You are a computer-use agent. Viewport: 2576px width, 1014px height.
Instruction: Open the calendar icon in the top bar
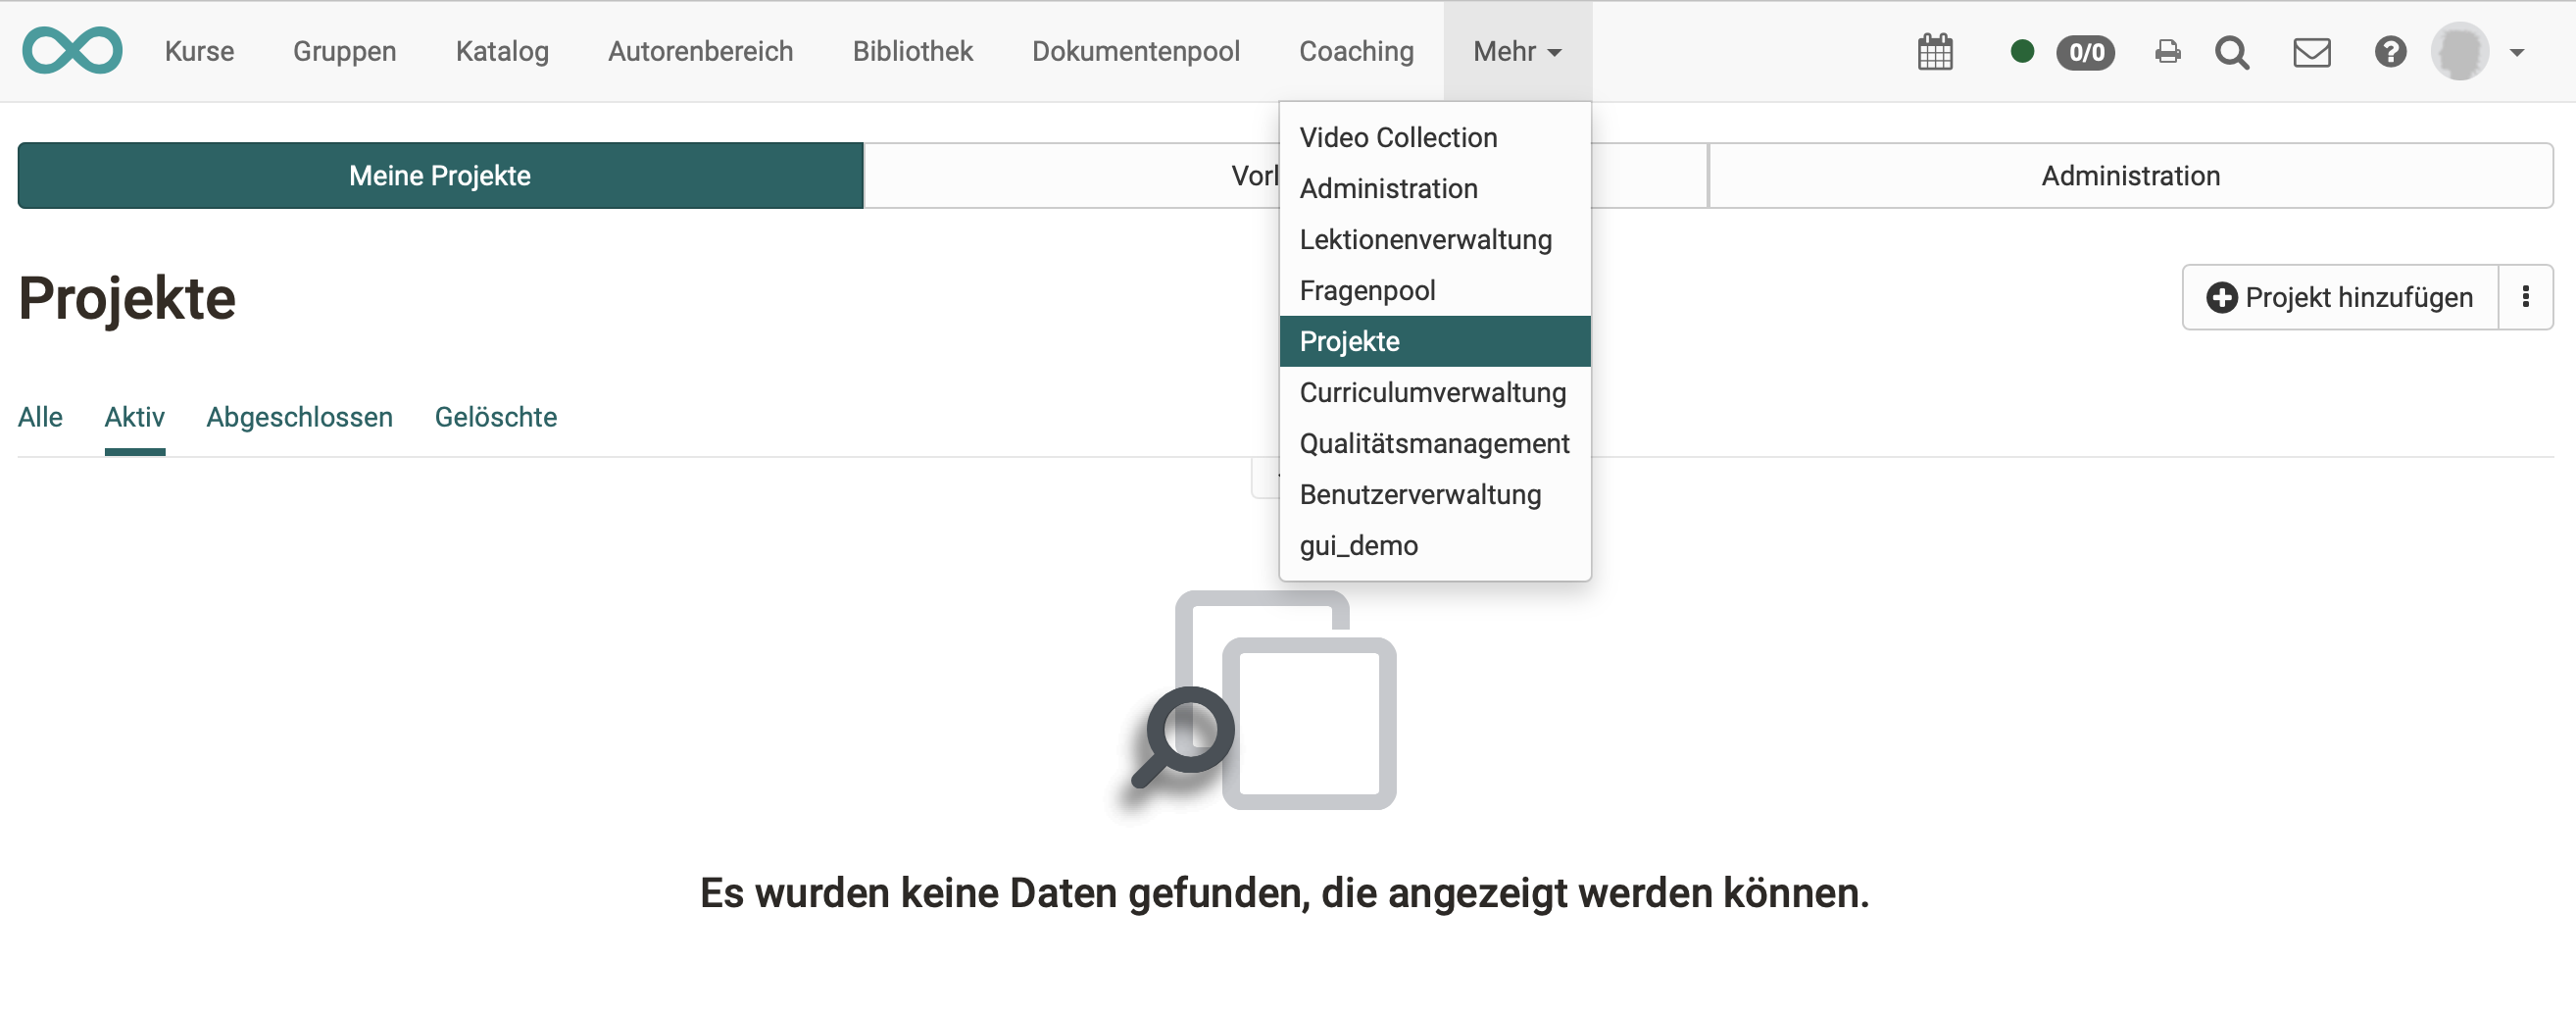[1935, 51]
